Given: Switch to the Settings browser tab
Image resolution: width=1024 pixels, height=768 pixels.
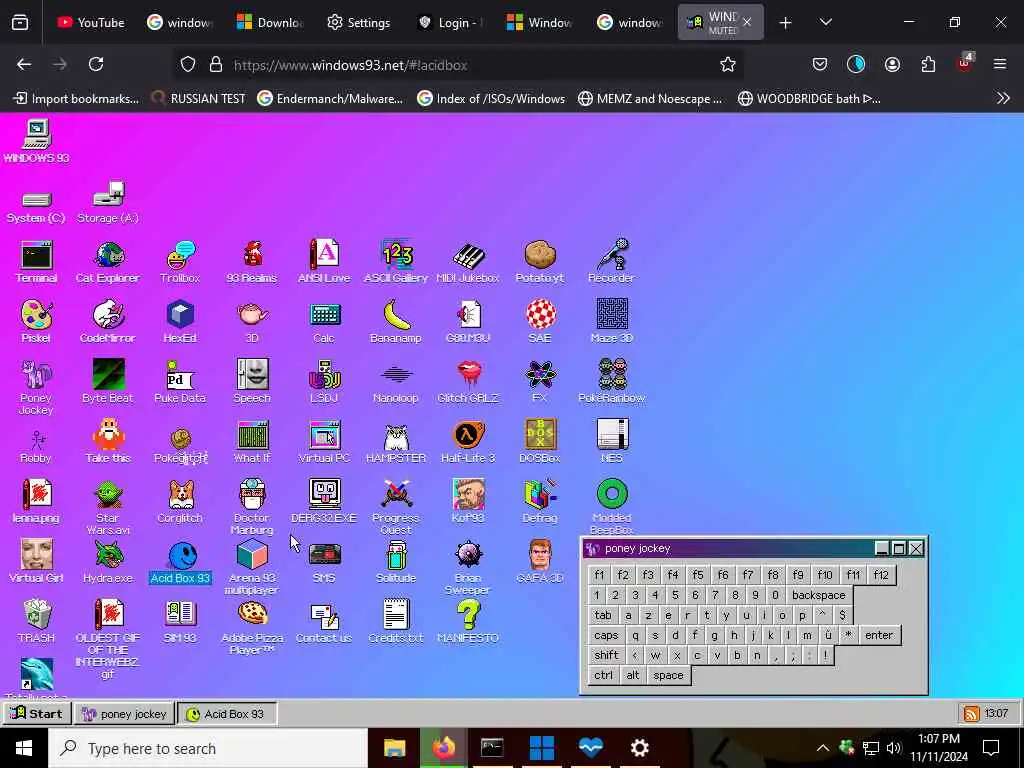Looking at the screenshot, I should pyautogui.click(x=358, y=22).
